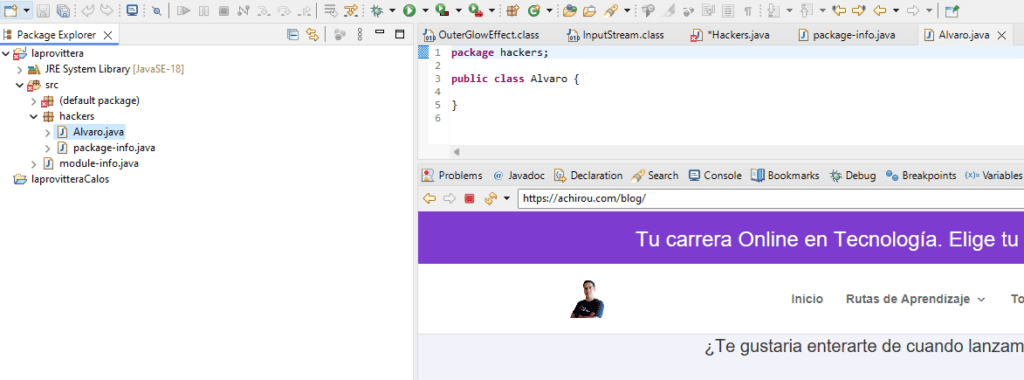Screen dimensions: 1024x380
Task: Click the Undo arrow in the toolbar
Action: click(88, 10)
